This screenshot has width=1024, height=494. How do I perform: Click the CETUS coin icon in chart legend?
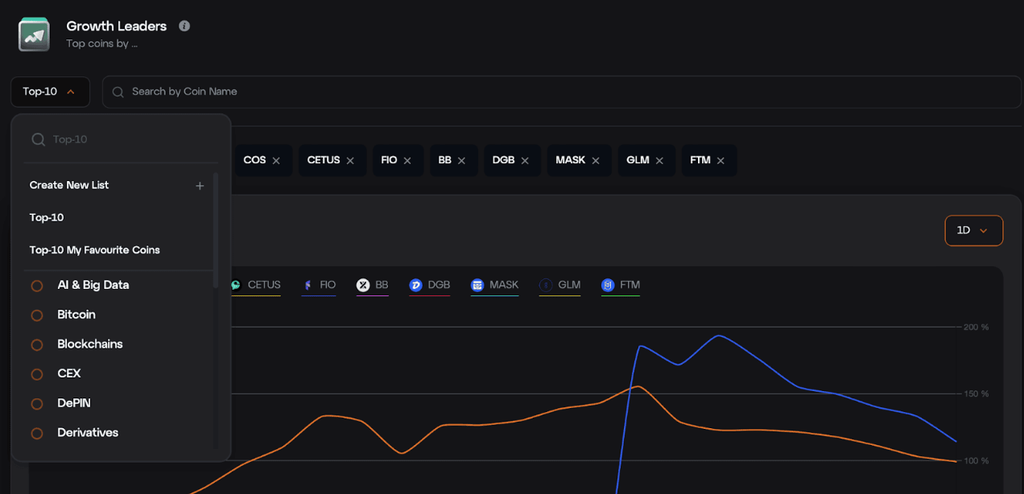coord(236,285)
